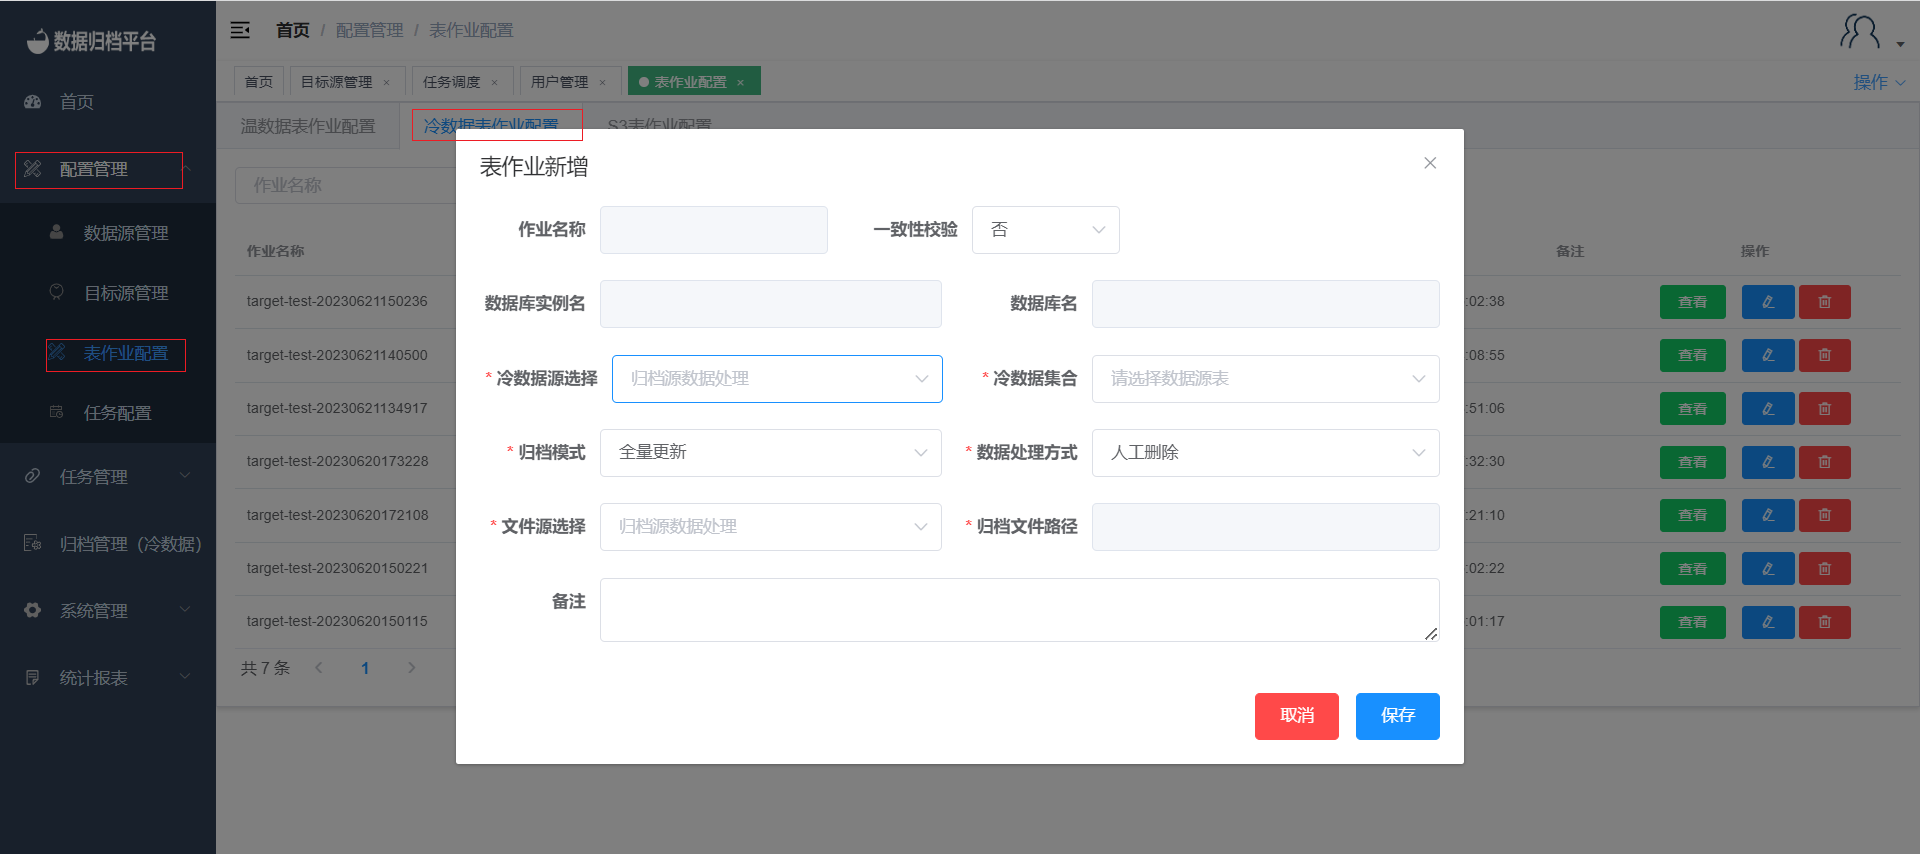Expand 系统管理 sidebar menu
Screen dimensions: 1920x854
[x=108, y=611]
